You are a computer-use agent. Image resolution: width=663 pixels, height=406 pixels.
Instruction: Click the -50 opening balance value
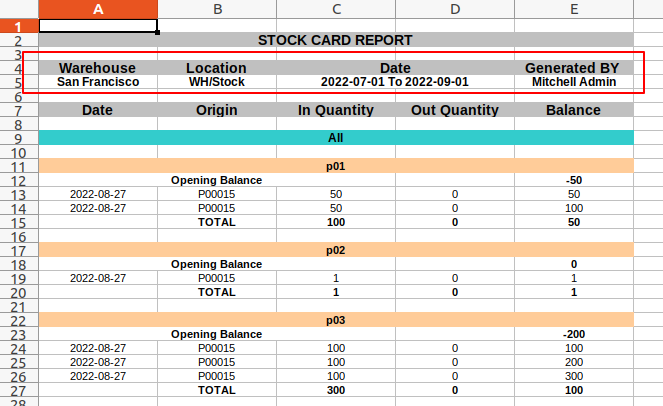pyautogui.click(x=574, y=180)
